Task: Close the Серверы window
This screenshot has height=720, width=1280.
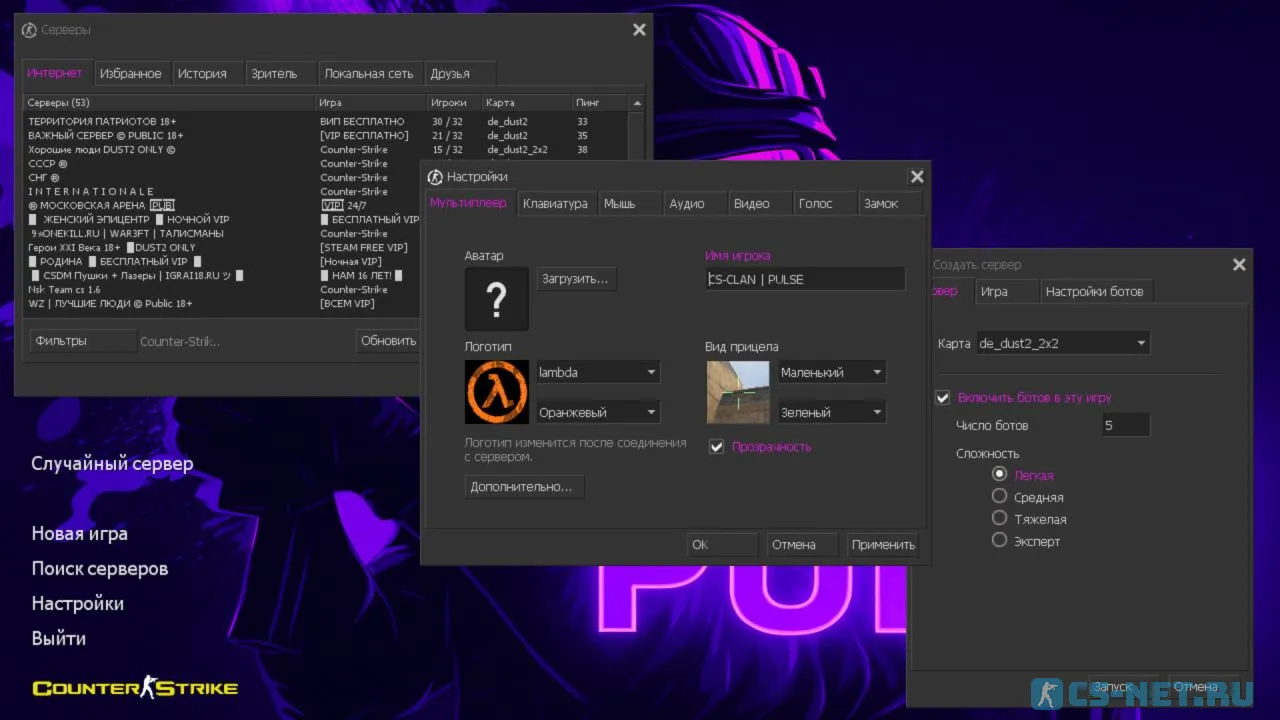Action: tap(639, 30)
